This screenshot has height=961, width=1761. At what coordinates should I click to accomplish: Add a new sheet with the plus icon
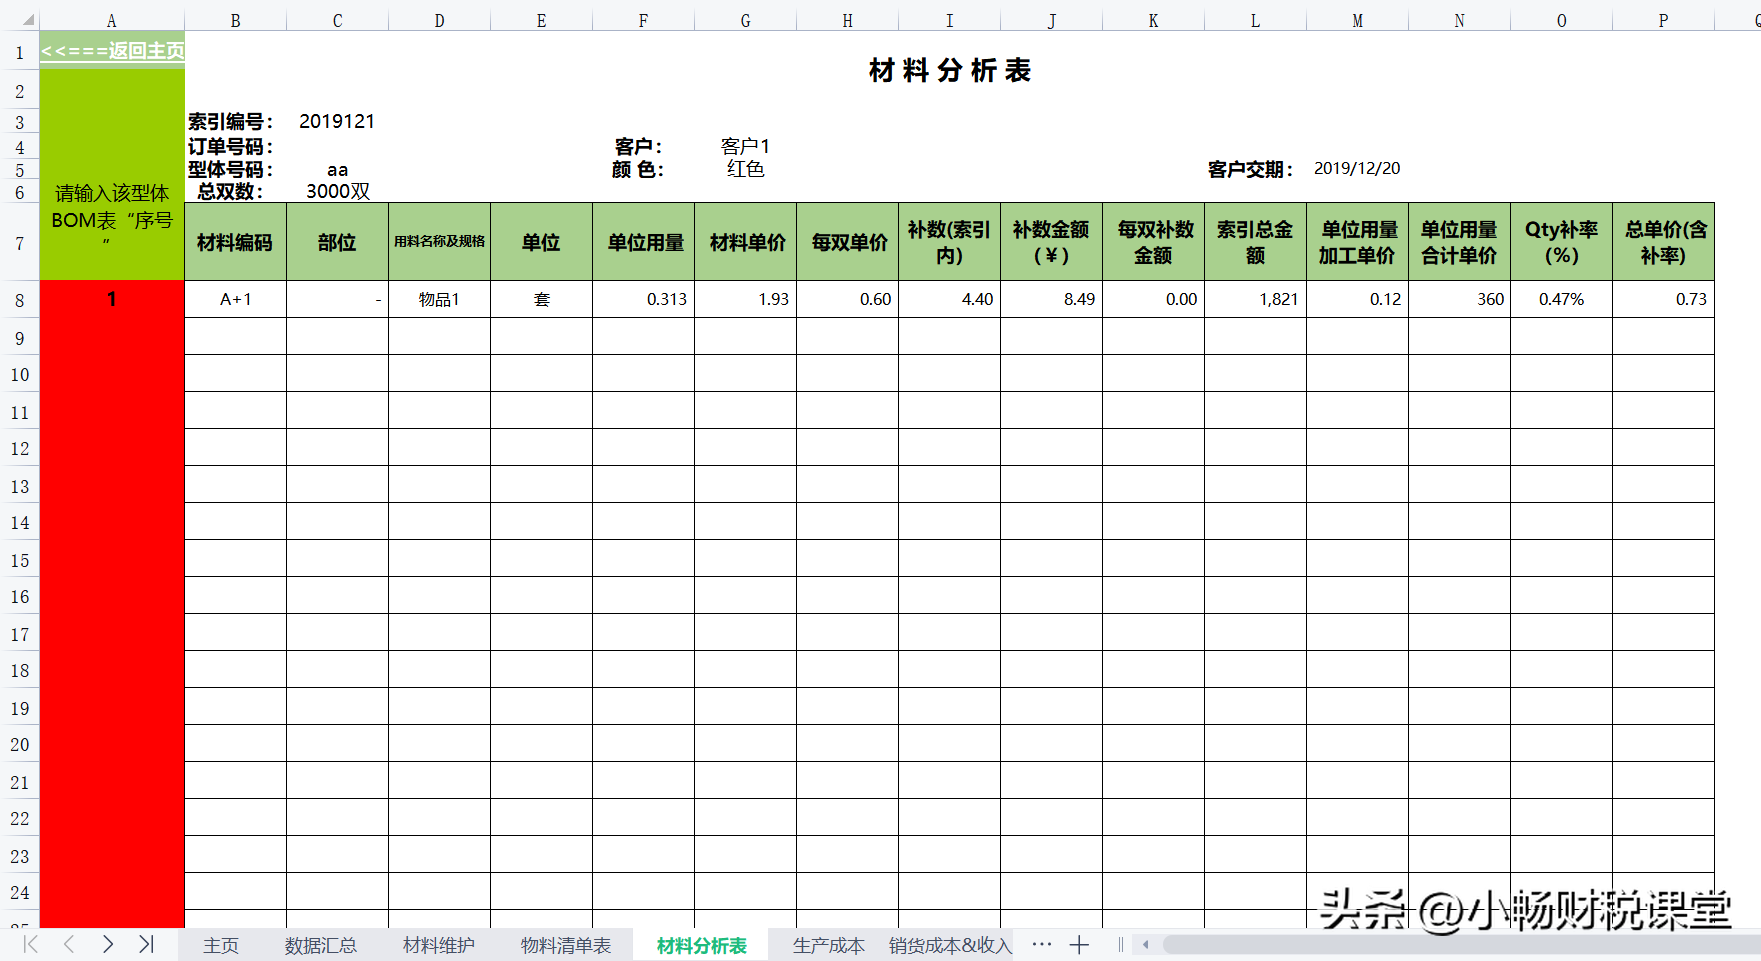1079,945
